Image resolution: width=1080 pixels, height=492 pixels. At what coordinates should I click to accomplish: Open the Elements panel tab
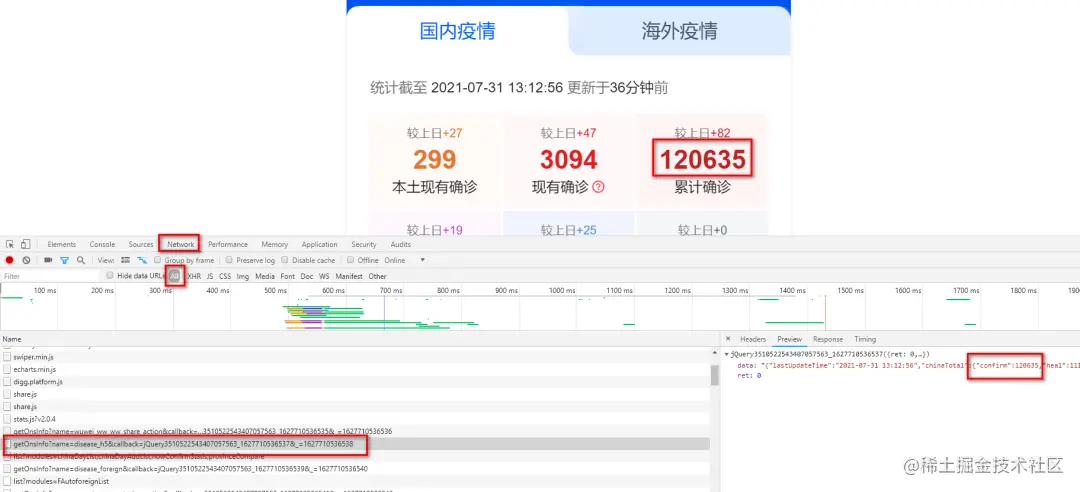point(61,245)
